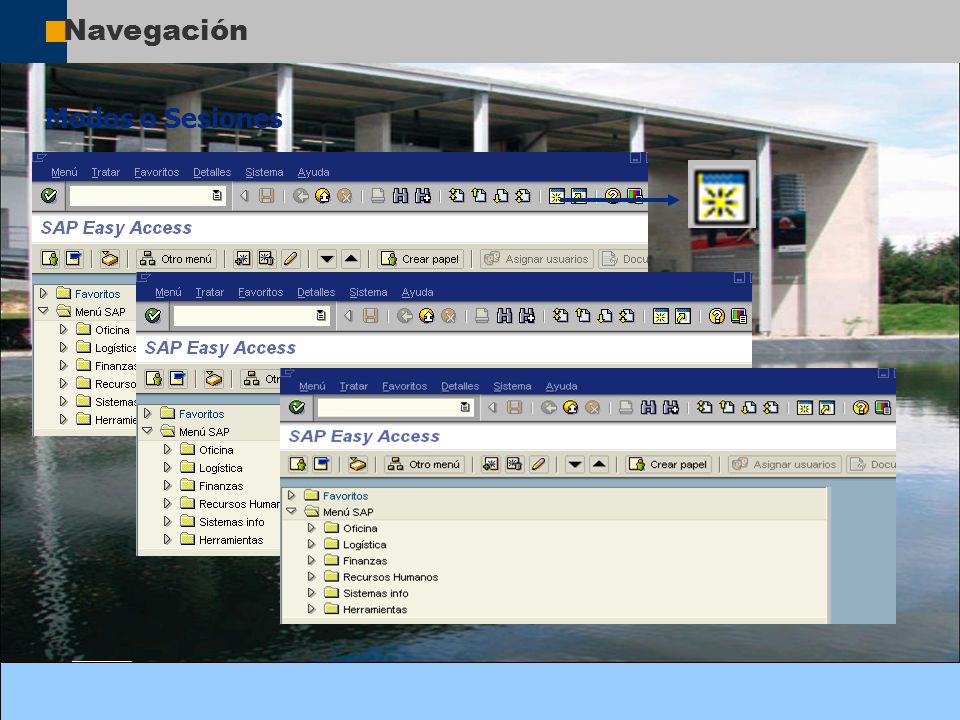This screenshot has width=960, height=720.
Task: Click command field in front window
Action: click(x=395, y=407)
